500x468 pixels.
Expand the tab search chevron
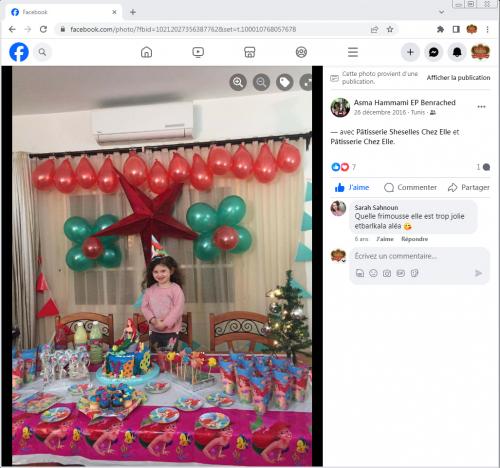[x=442, y=12]
